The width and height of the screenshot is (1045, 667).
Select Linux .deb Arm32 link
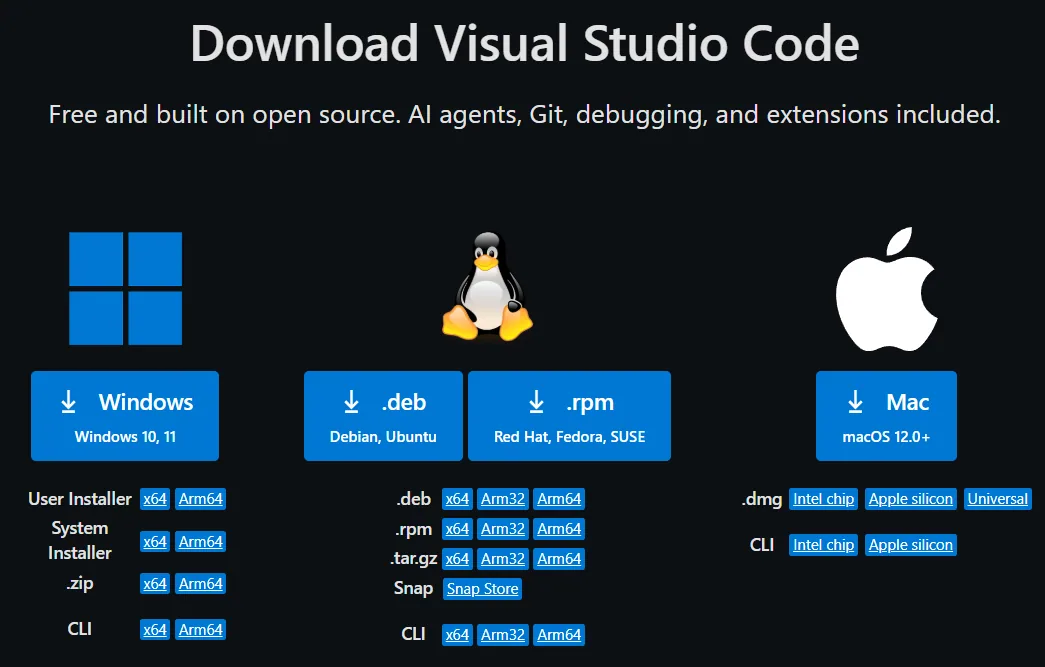(503, 499)
